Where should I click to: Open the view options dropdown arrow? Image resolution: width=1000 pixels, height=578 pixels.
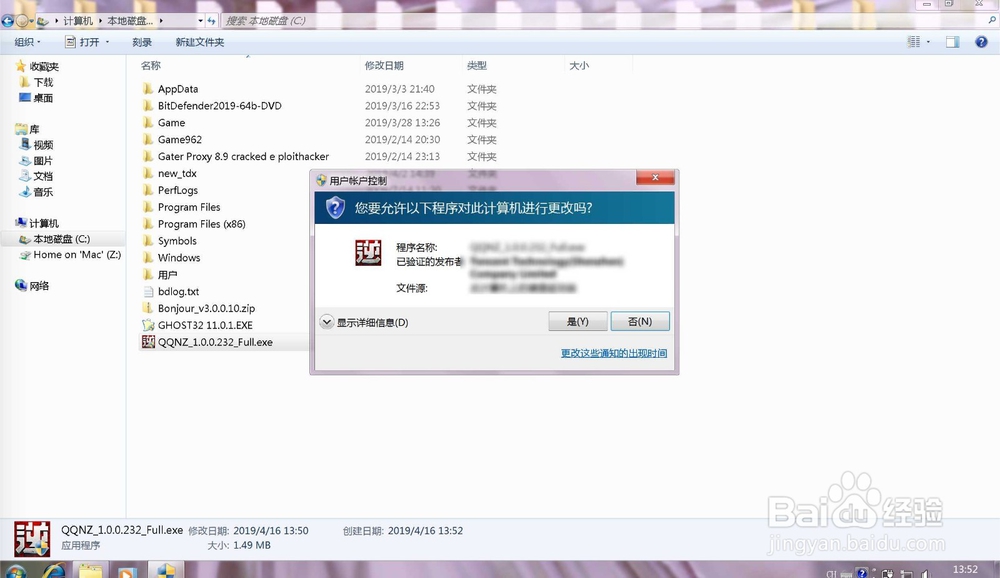point(929,42)
